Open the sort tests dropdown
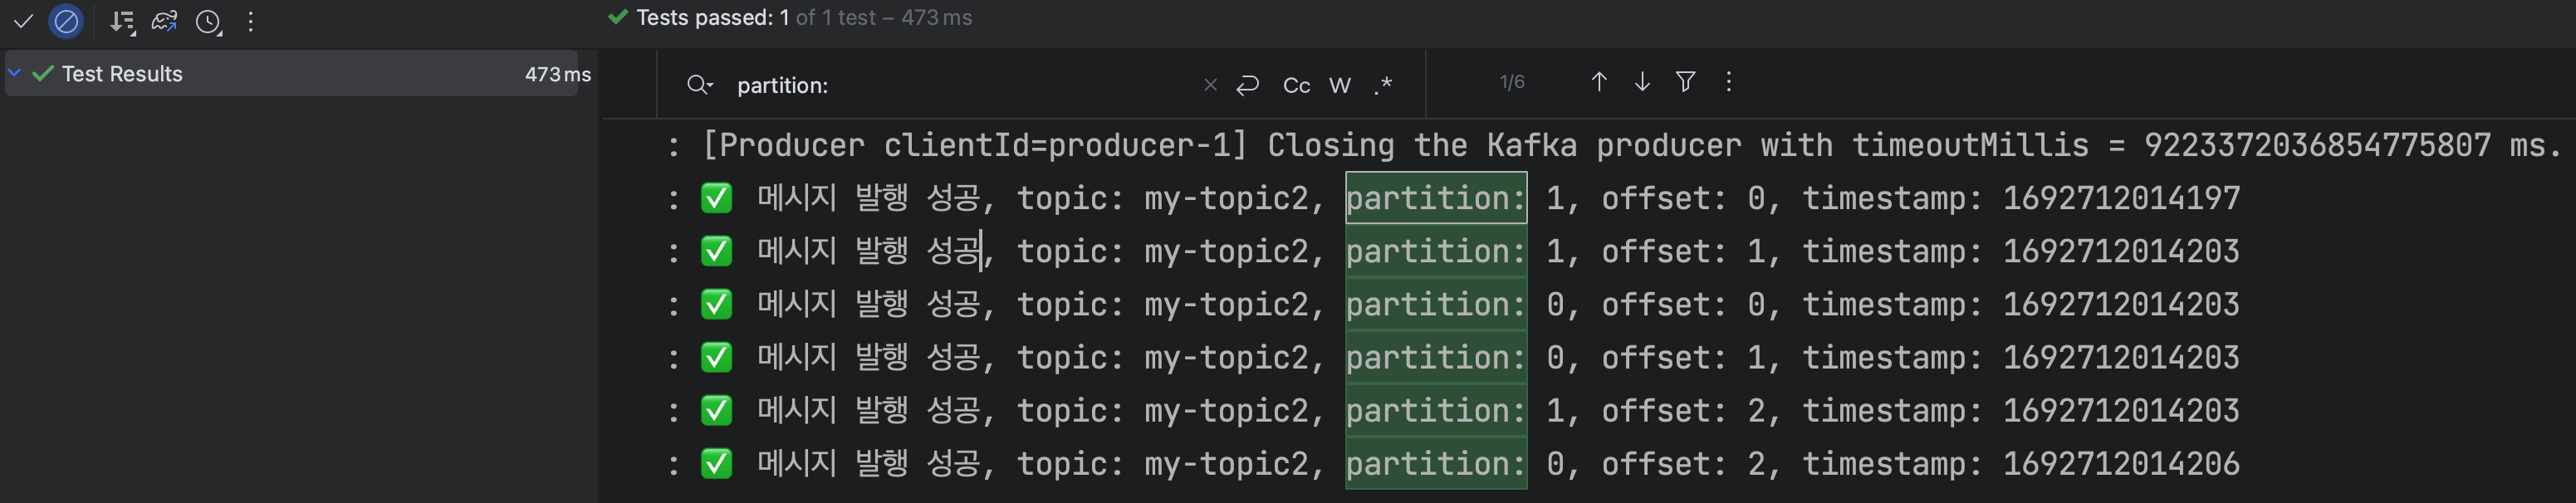2576x503 pixels. 122,22
